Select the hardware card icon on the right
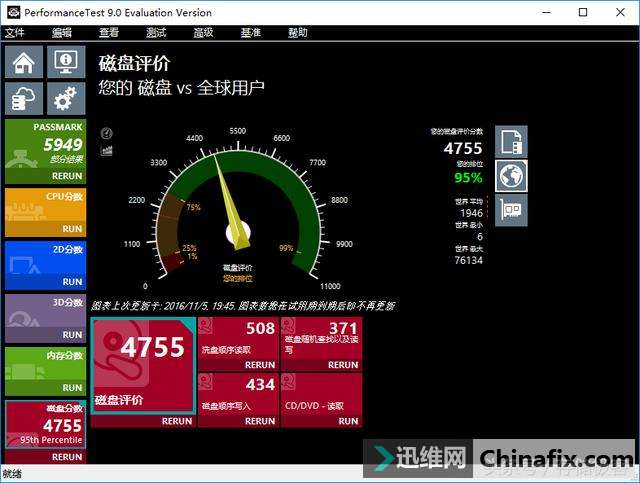Image resolution: width=640 pixels, height=483 pixels. (x=511, y=210)
